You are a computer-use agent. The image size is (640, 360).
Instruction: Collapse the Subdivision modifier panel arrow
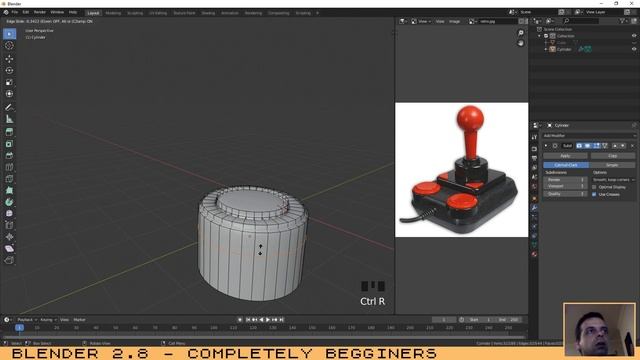coord(546,146)
